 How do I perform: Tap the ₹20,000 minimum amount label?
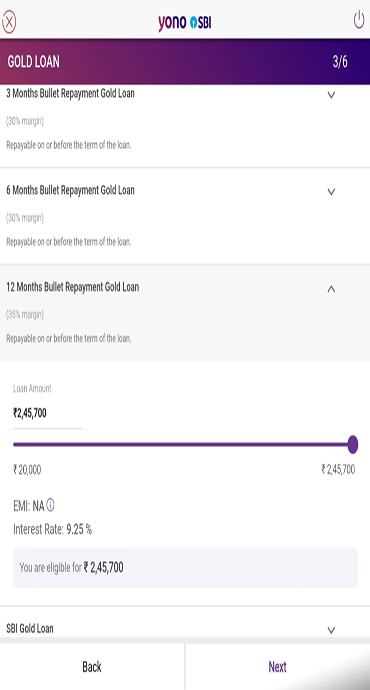click(x=27, y=470)
